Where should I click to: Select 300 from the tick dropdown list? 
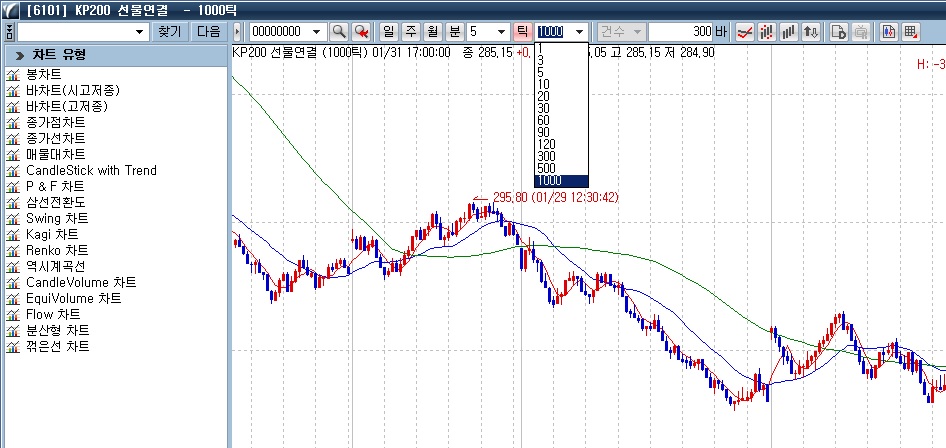(x=546, y=156)
